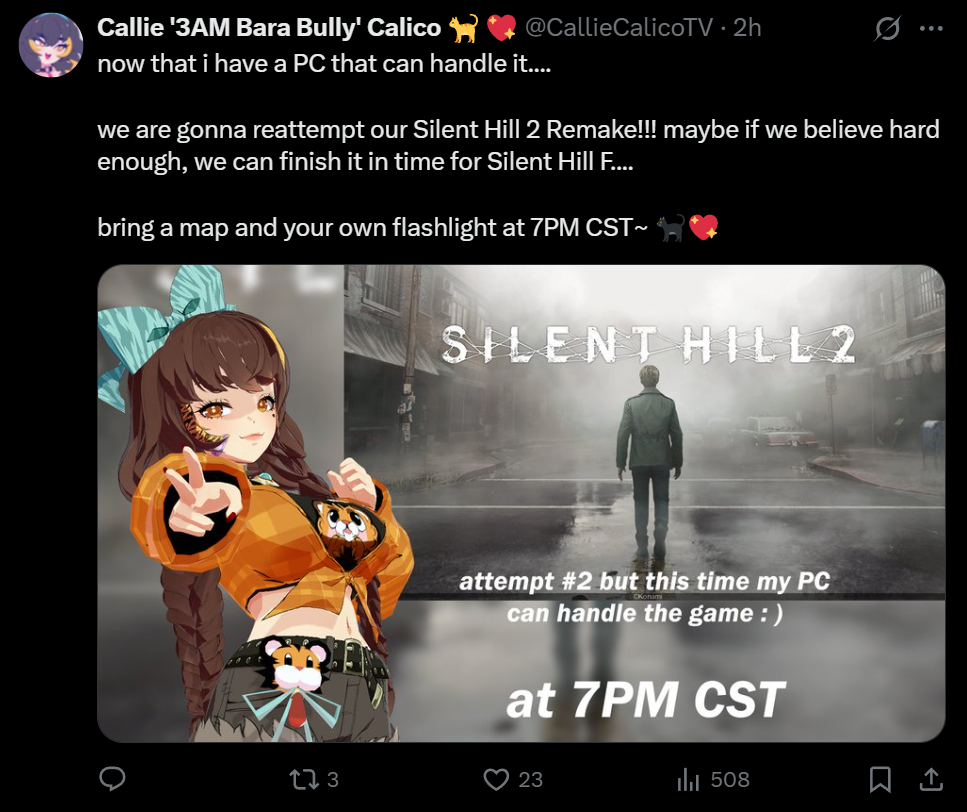This screenshot has width=967, height=812.
Task: Click the like count of 23
Action: [530, 780]
